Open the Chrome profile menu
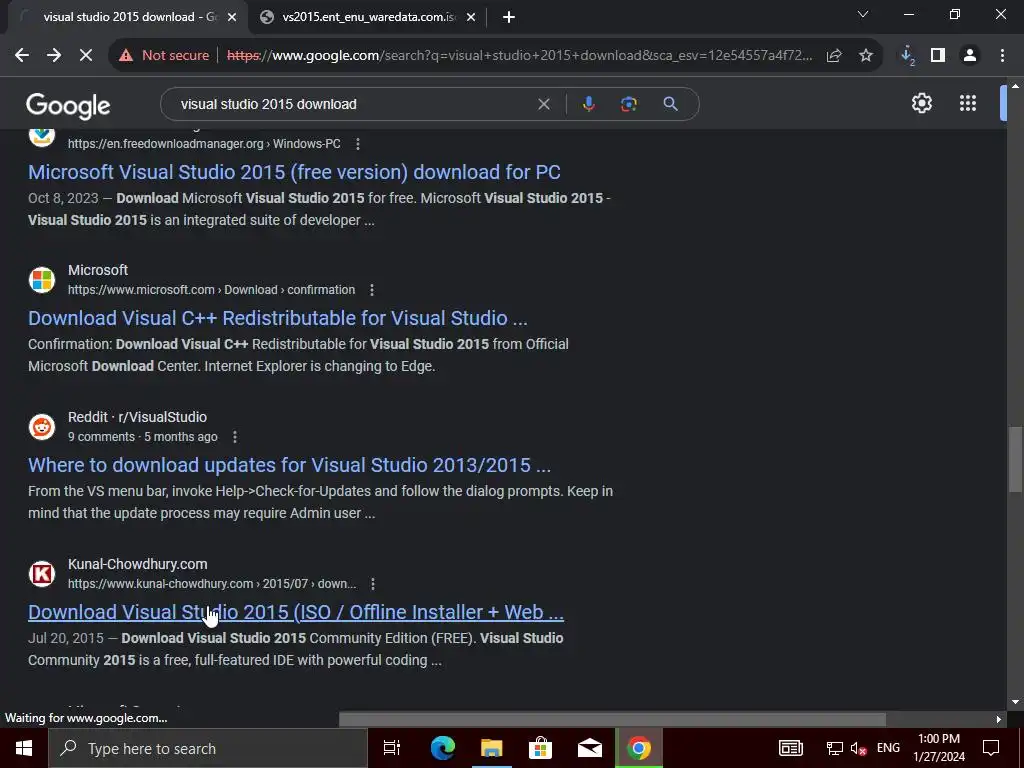Screen dimensions: 1024x768 click(970, 56)
